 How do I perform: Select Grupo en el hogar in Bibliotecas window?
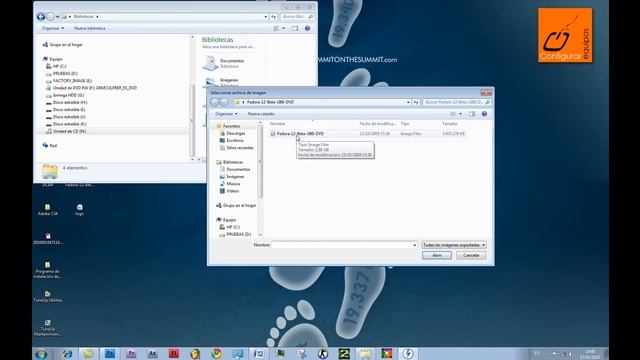[66, 45]
